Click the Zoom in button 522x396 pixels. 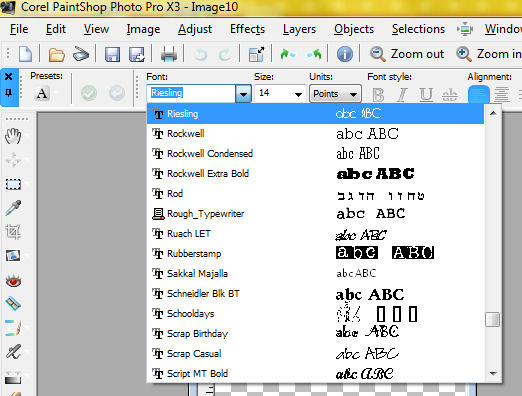488,54
